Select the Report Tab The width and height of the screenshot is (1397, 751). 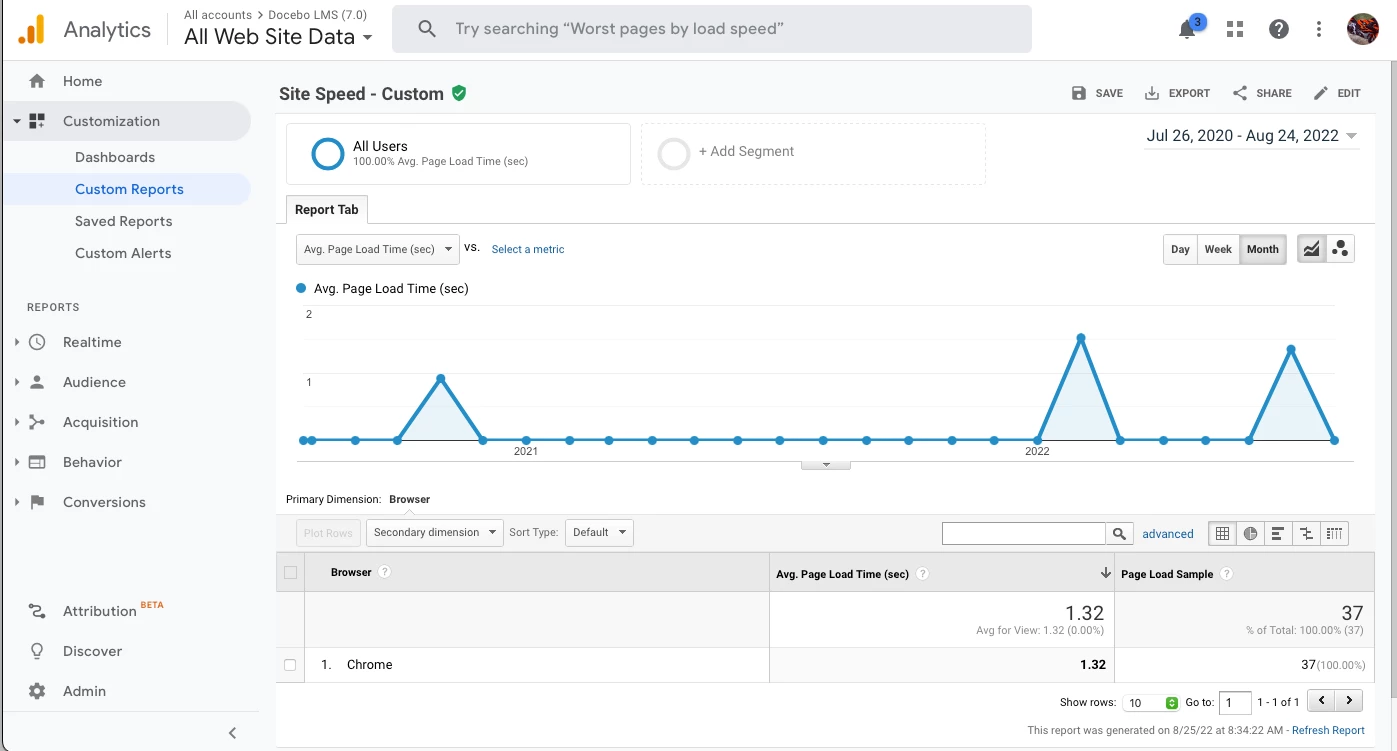[326, 210]
